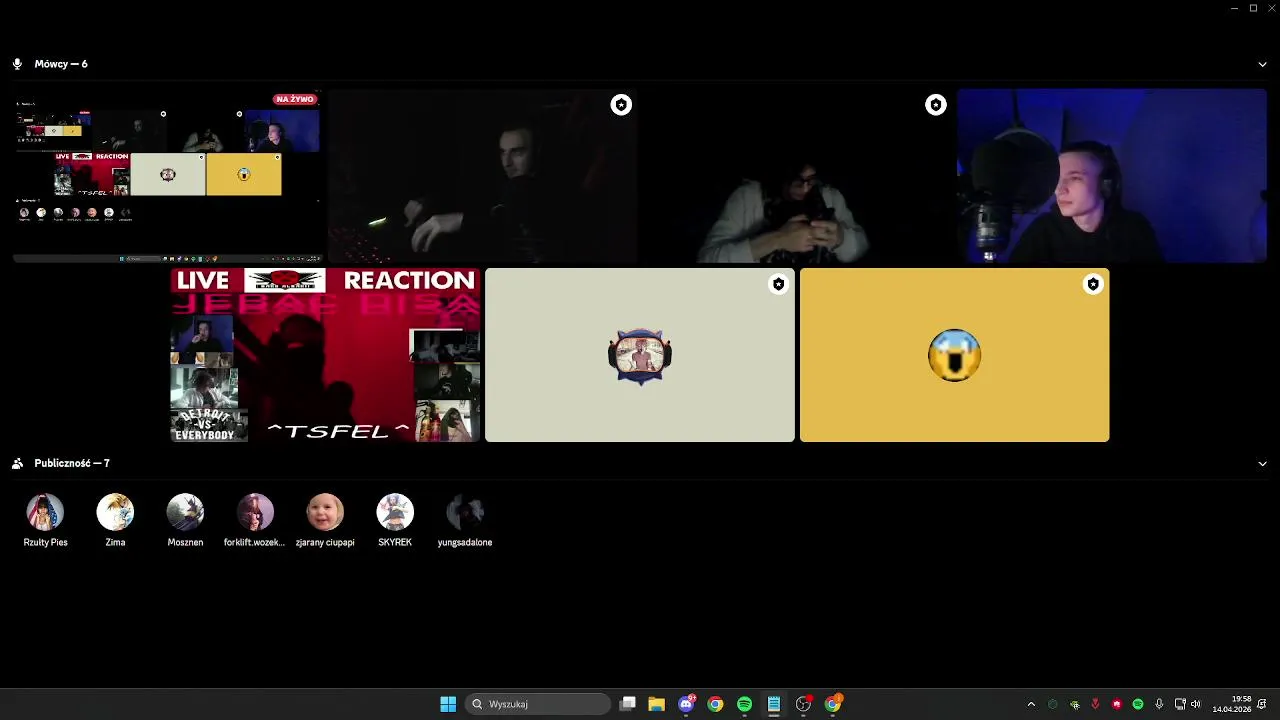The image size is (1280, 720).
Task: Open yungsadalone audience avatar
Action: (465, 512)
